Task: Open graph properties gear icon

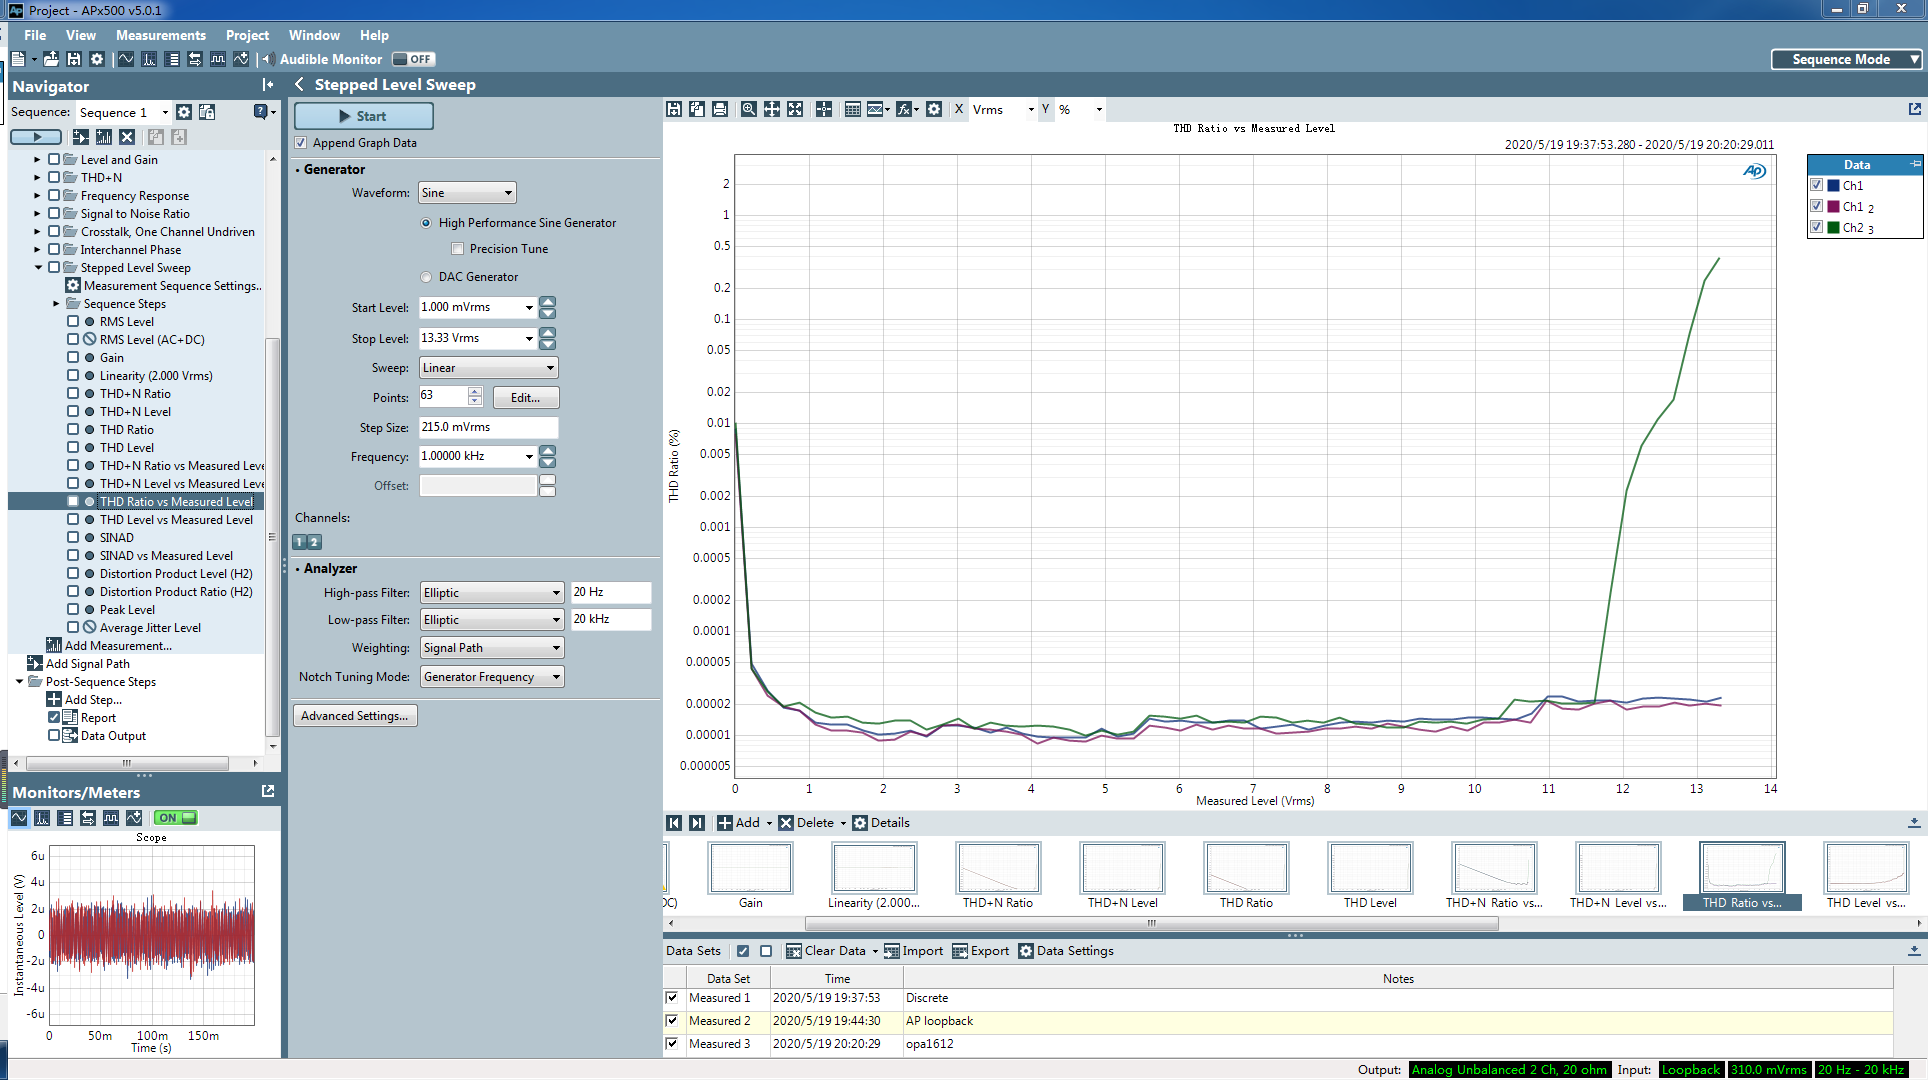Action: pyautogui.click(x=934, y=109)
